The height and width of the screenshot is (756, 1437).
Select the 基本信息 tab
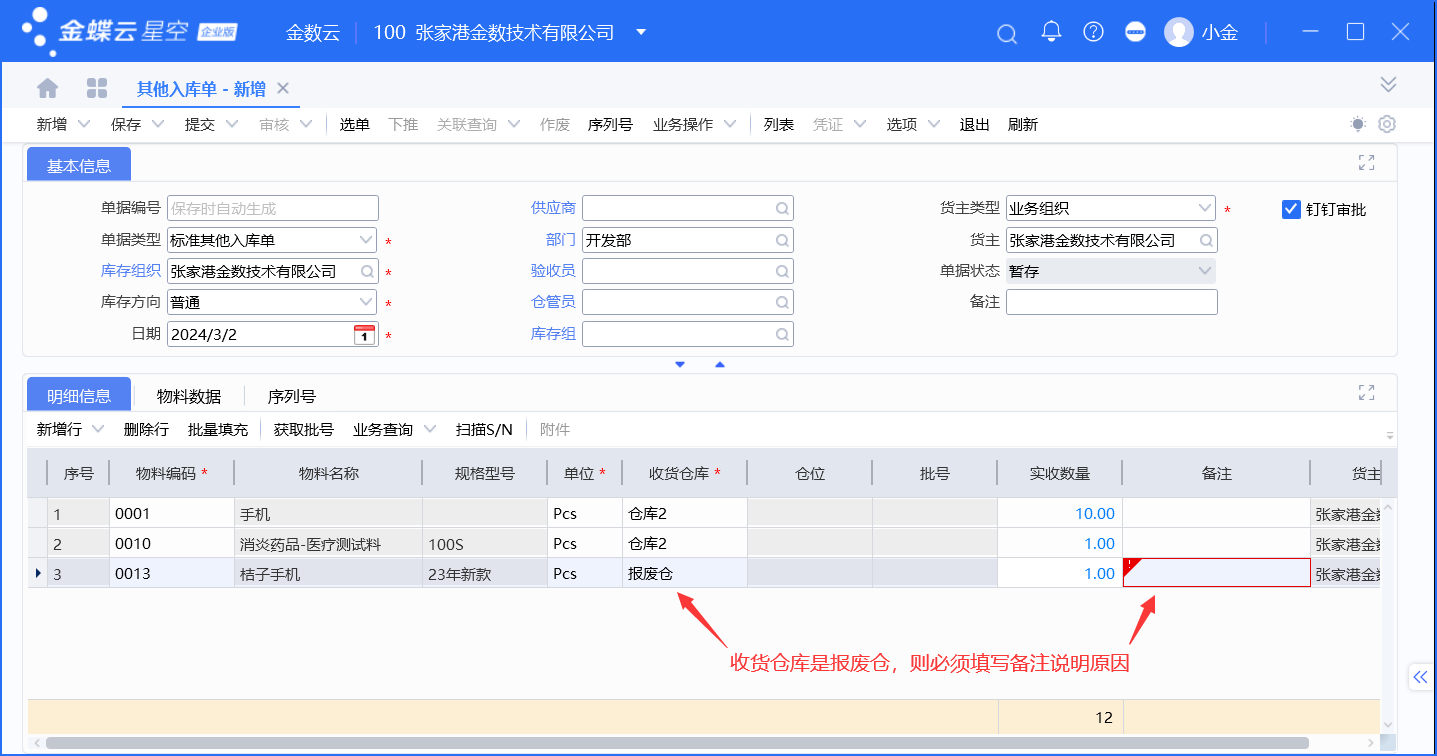[x=79, y=165]
